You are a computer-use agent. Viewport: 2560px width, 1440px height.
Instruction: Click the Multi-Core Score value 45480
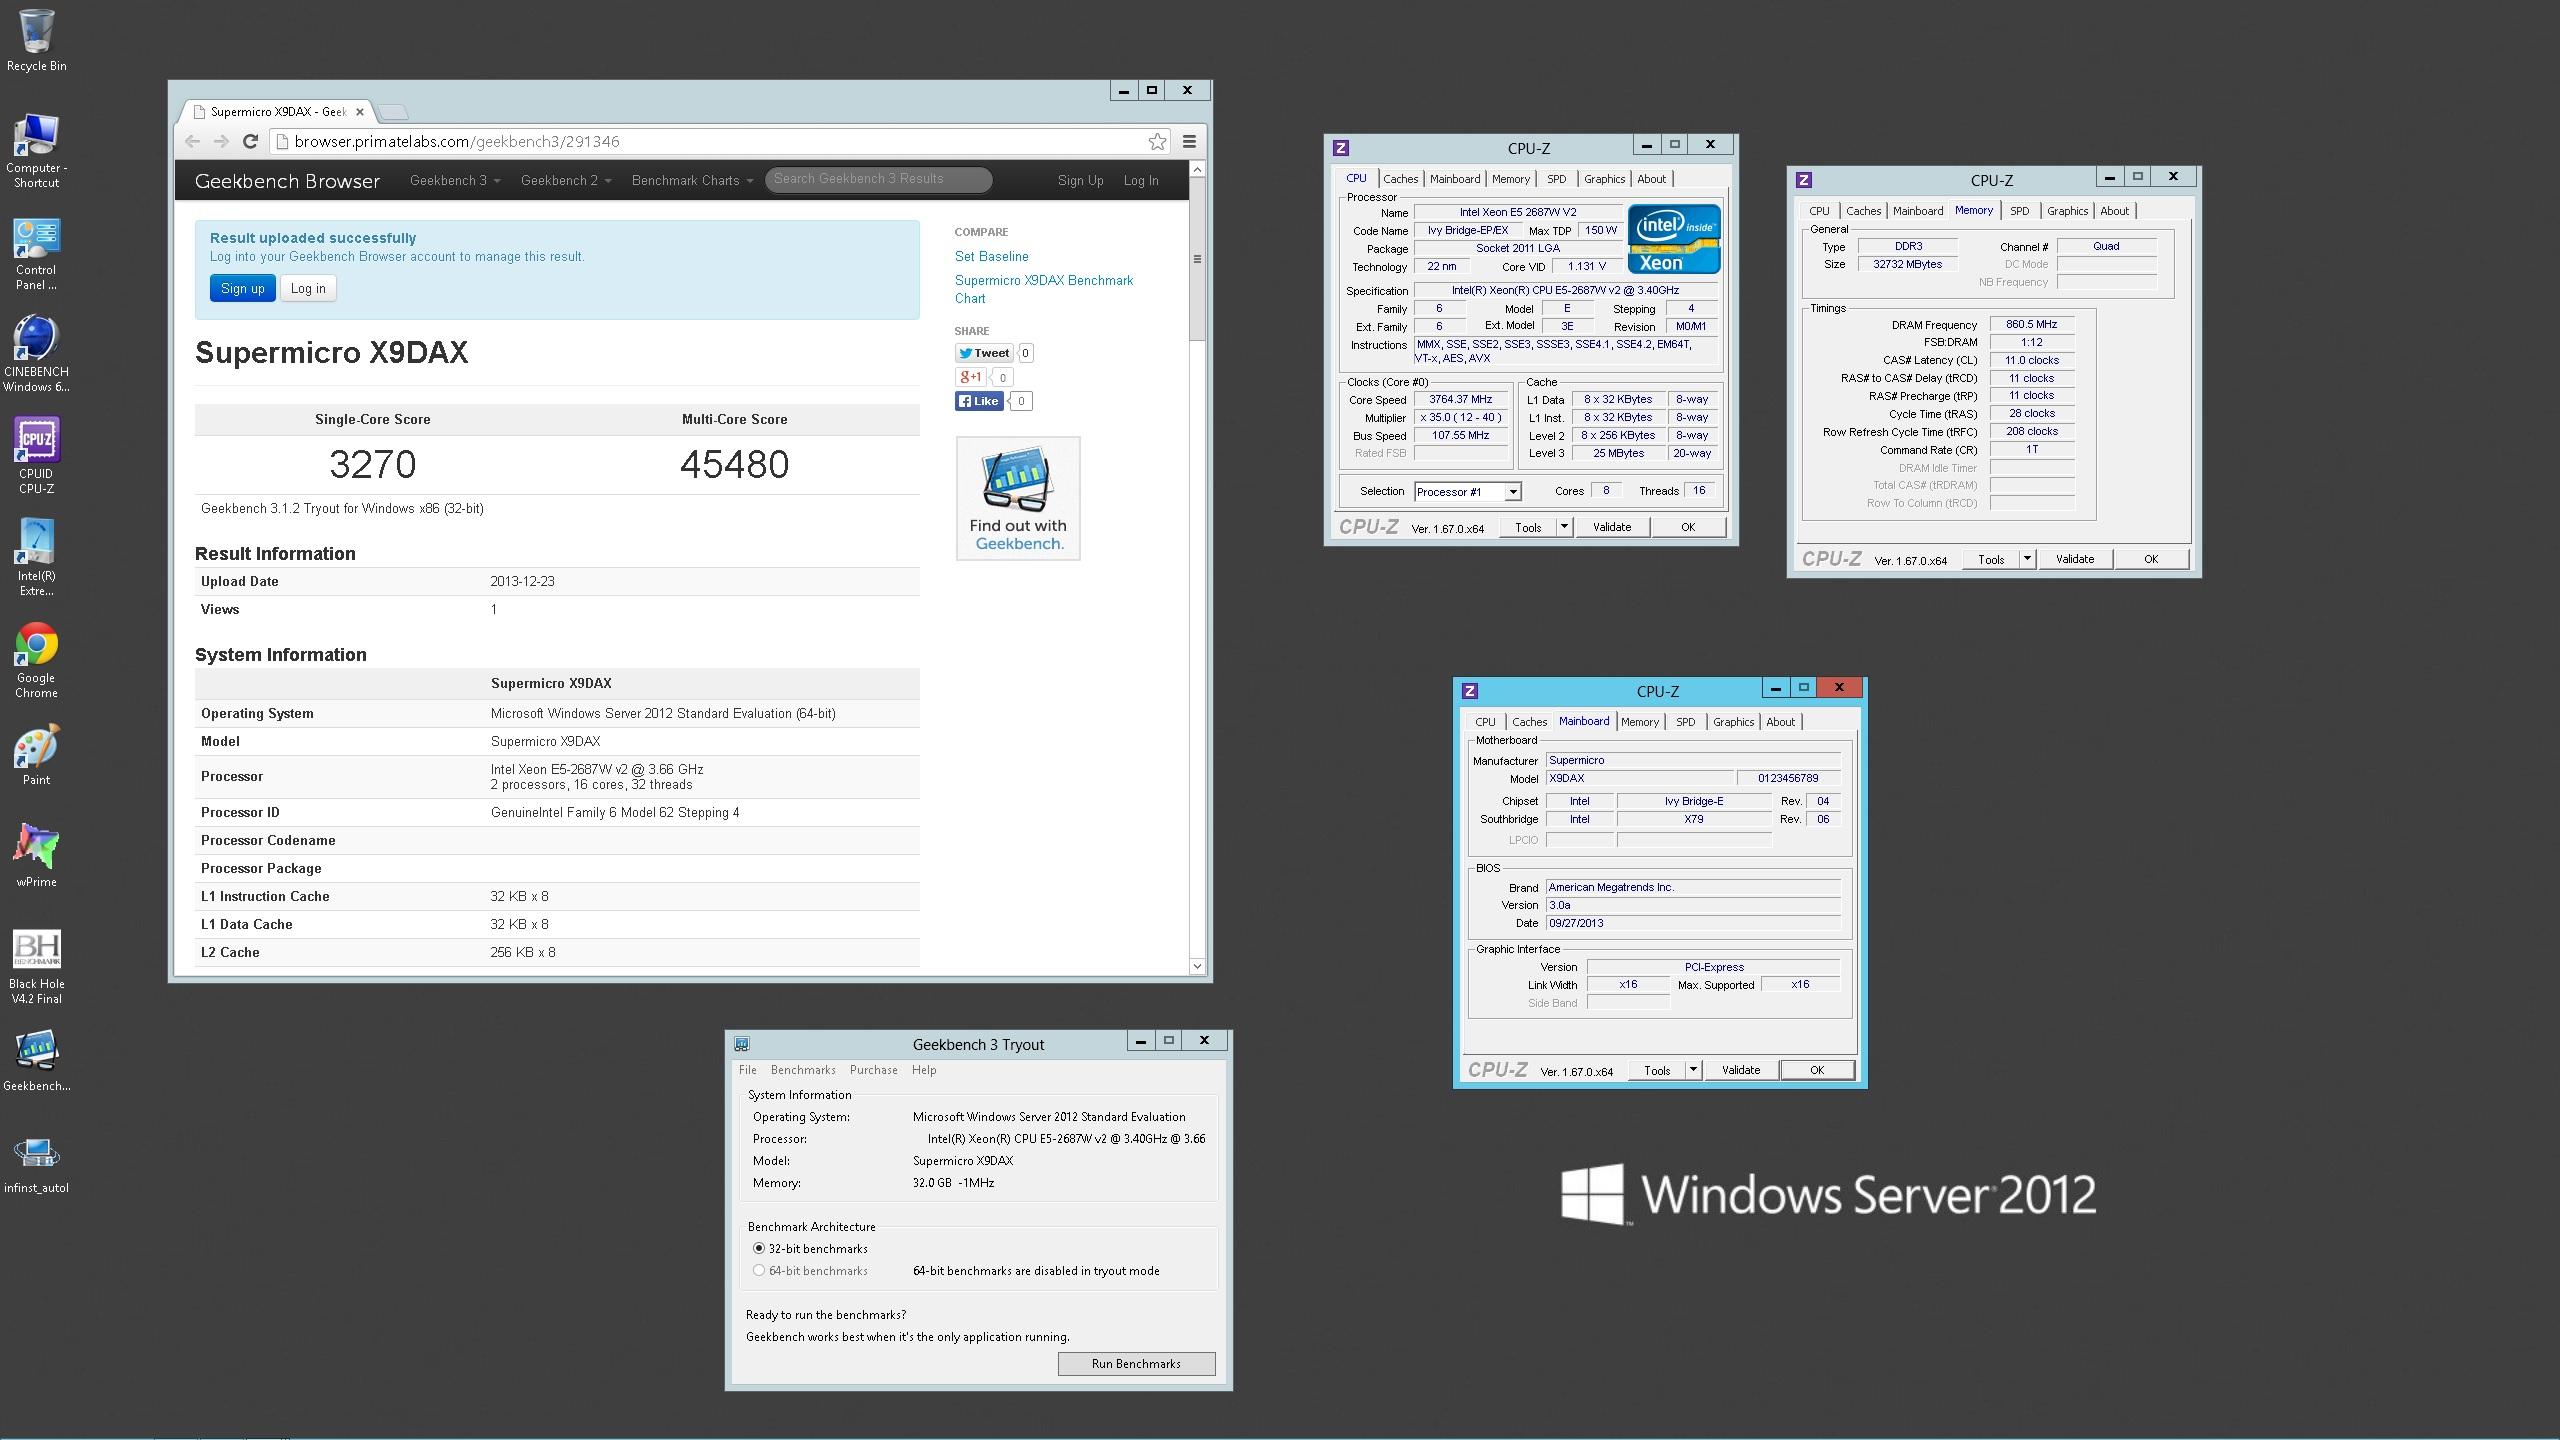coord(734,465)
